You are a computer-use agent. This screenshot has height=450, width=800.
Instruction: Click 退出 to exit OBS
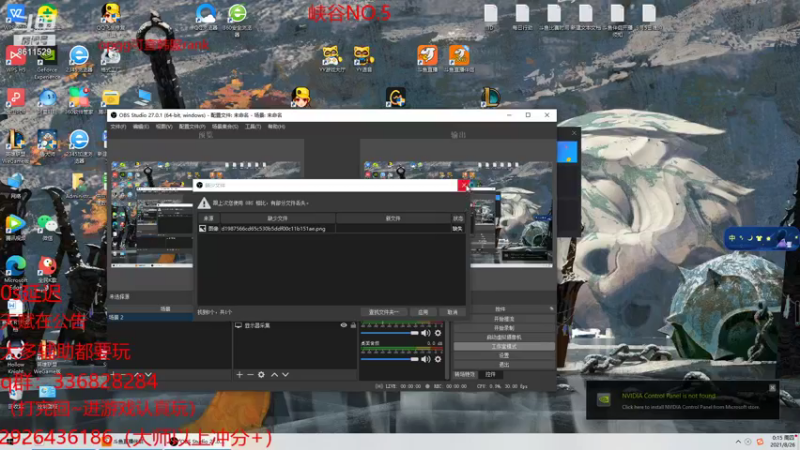pos(504,365)
